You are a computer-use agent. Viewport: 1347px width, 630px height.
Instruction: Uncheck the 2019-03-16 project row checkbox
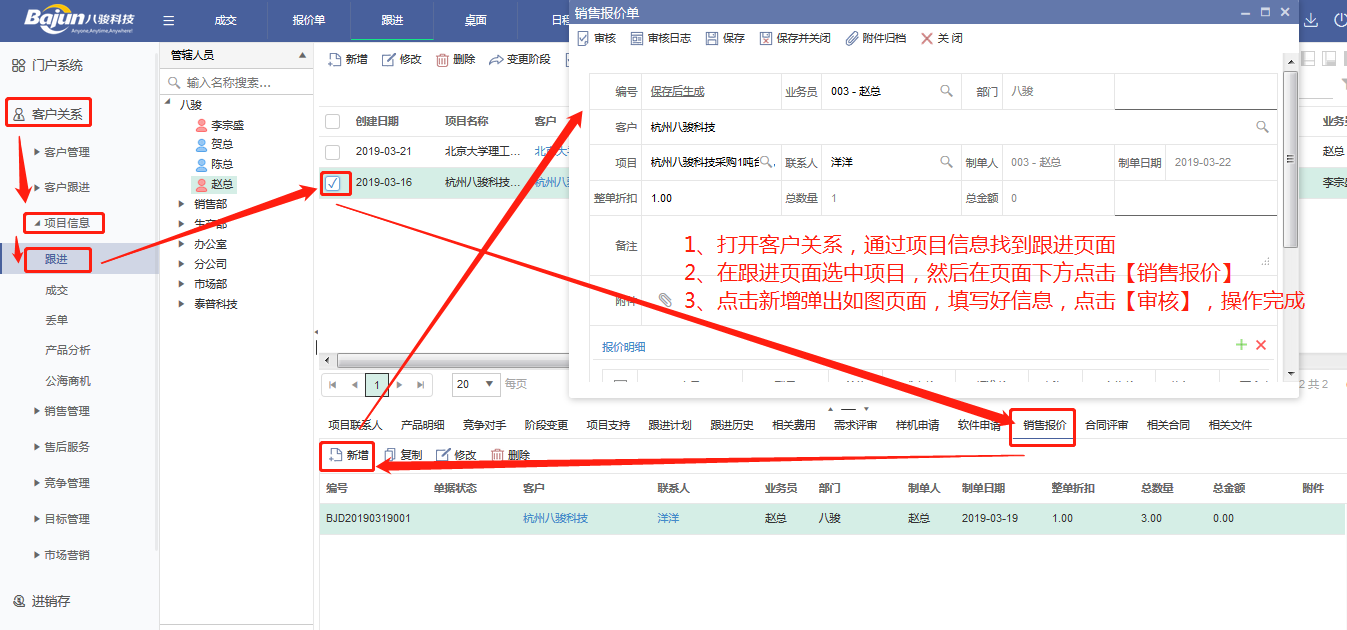(333, 183)
